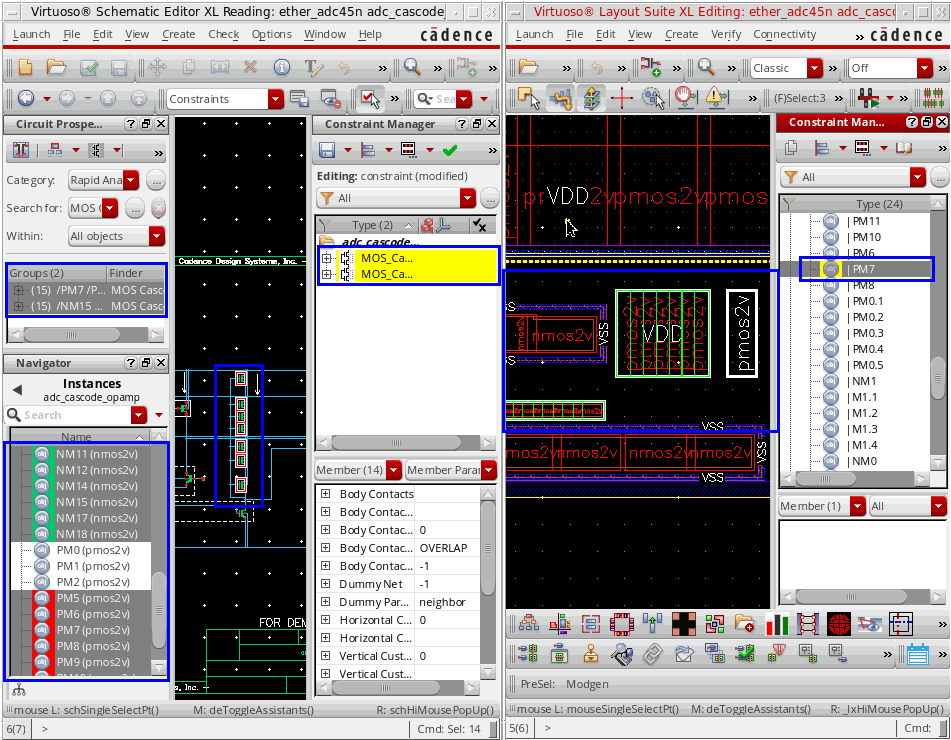Toggle the checkbox-cursor button in schematic toolbar
The height and width of the screenshot is (740, 951).
(x=370, y=99)
